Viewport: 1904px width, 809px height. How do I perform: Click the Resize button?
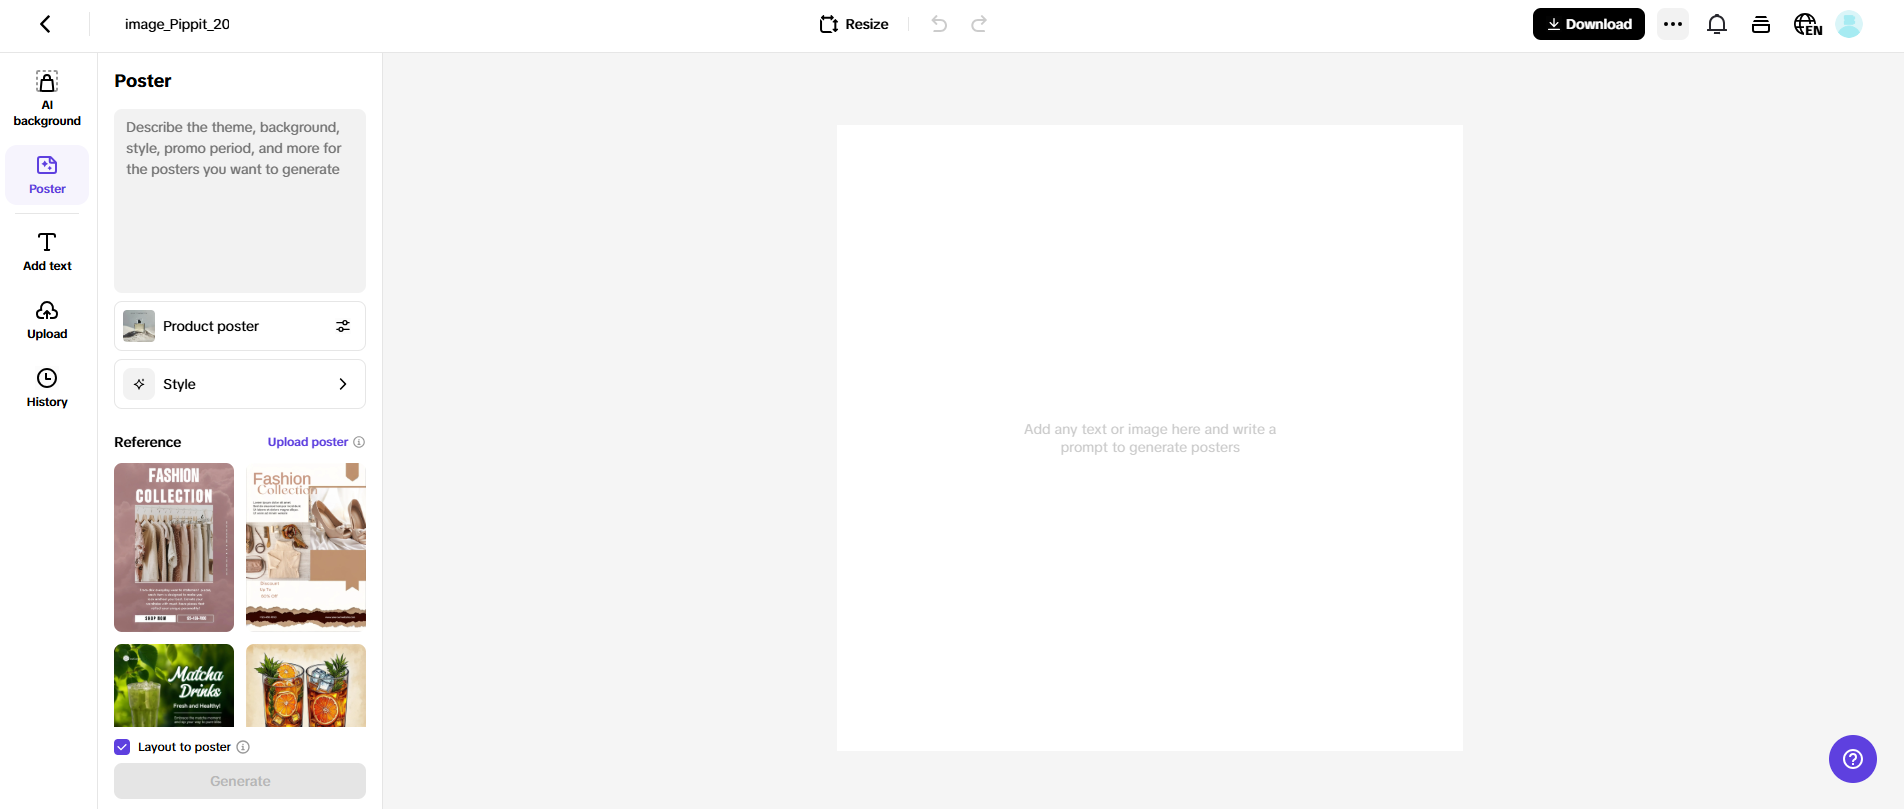(x=854, y=24)
